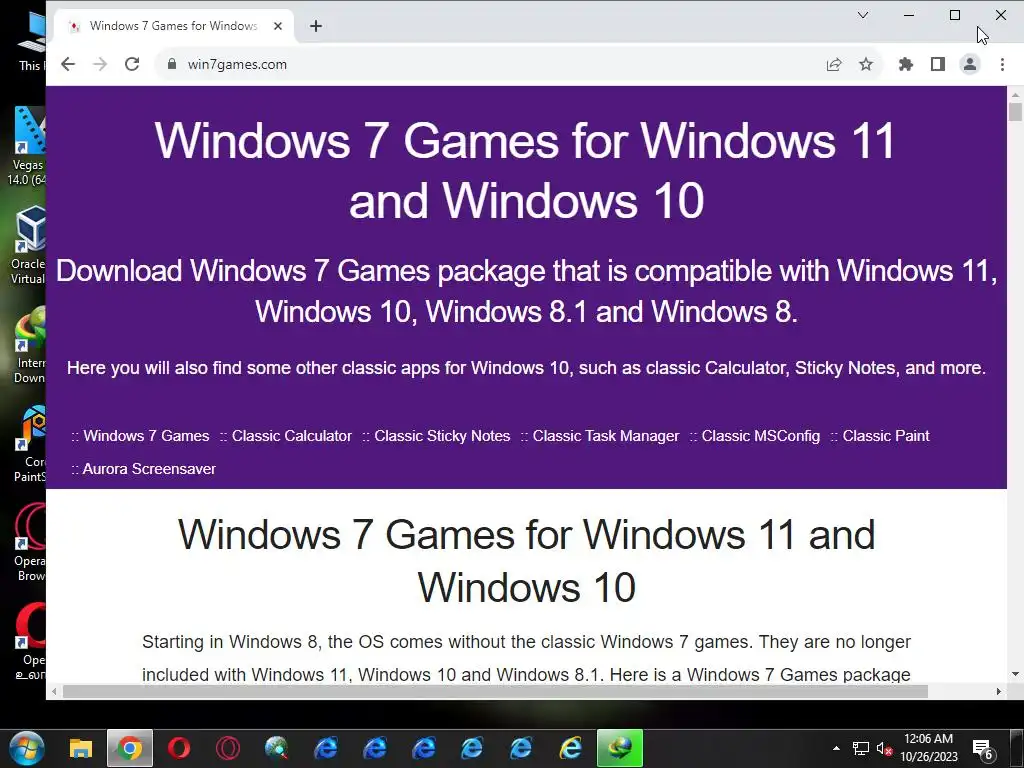
Task: Select Internet Download Manager desktop shortcut
Action: (30, 345)
